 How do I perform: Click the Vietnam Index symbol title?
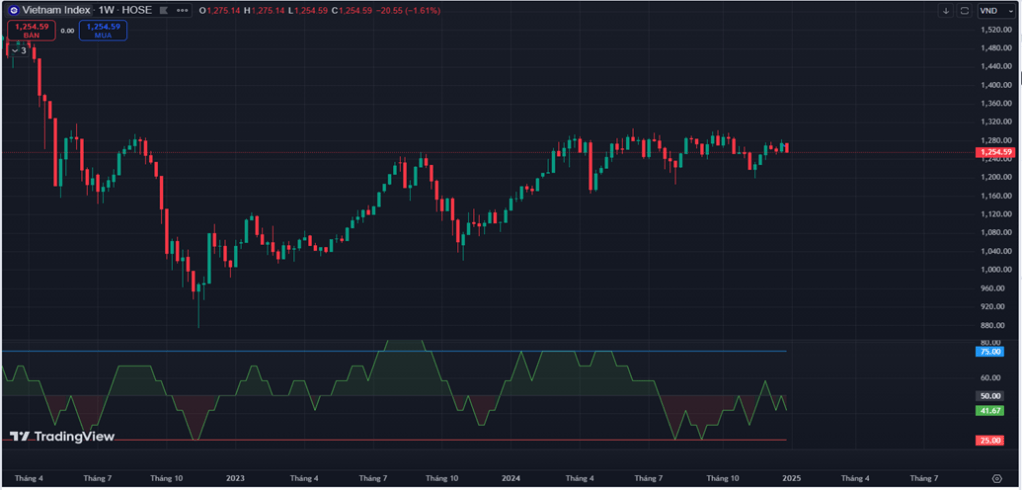pyautogui.click(x=58, y=10)
